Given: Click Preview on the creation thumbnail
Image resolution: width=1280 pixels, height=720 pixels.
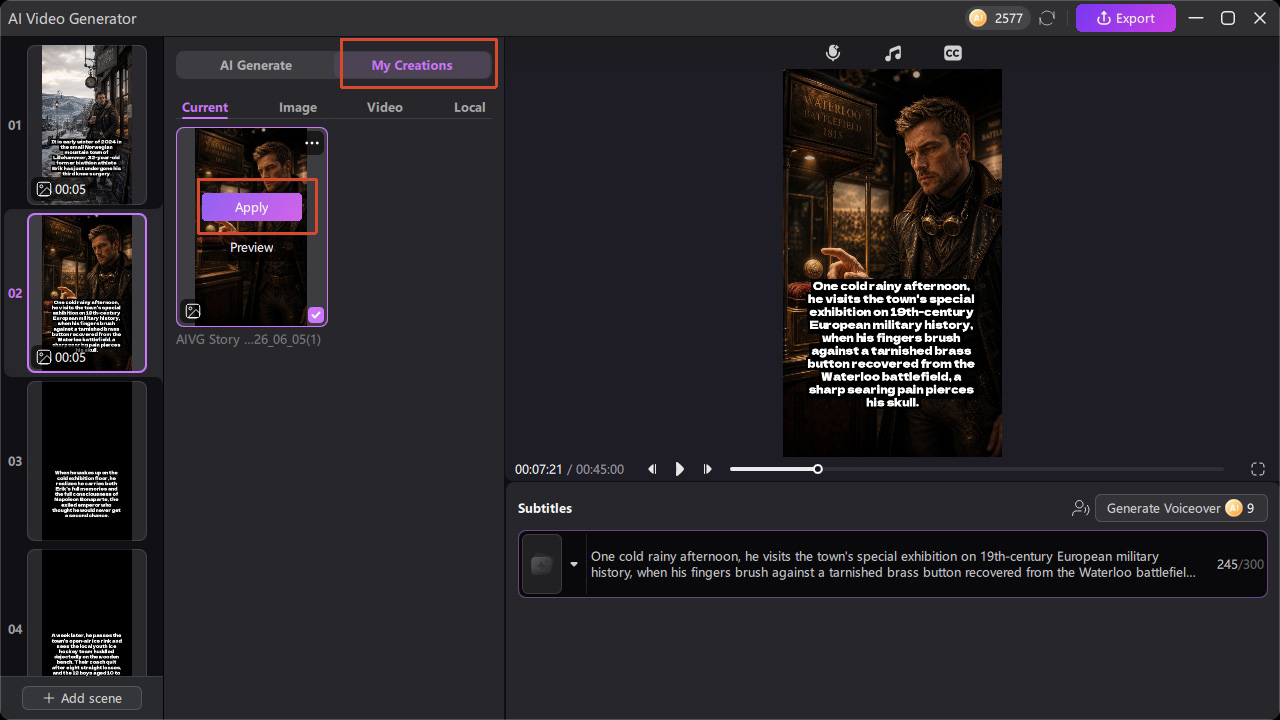Looking at the screenshot, I should (x=252, y=247).
